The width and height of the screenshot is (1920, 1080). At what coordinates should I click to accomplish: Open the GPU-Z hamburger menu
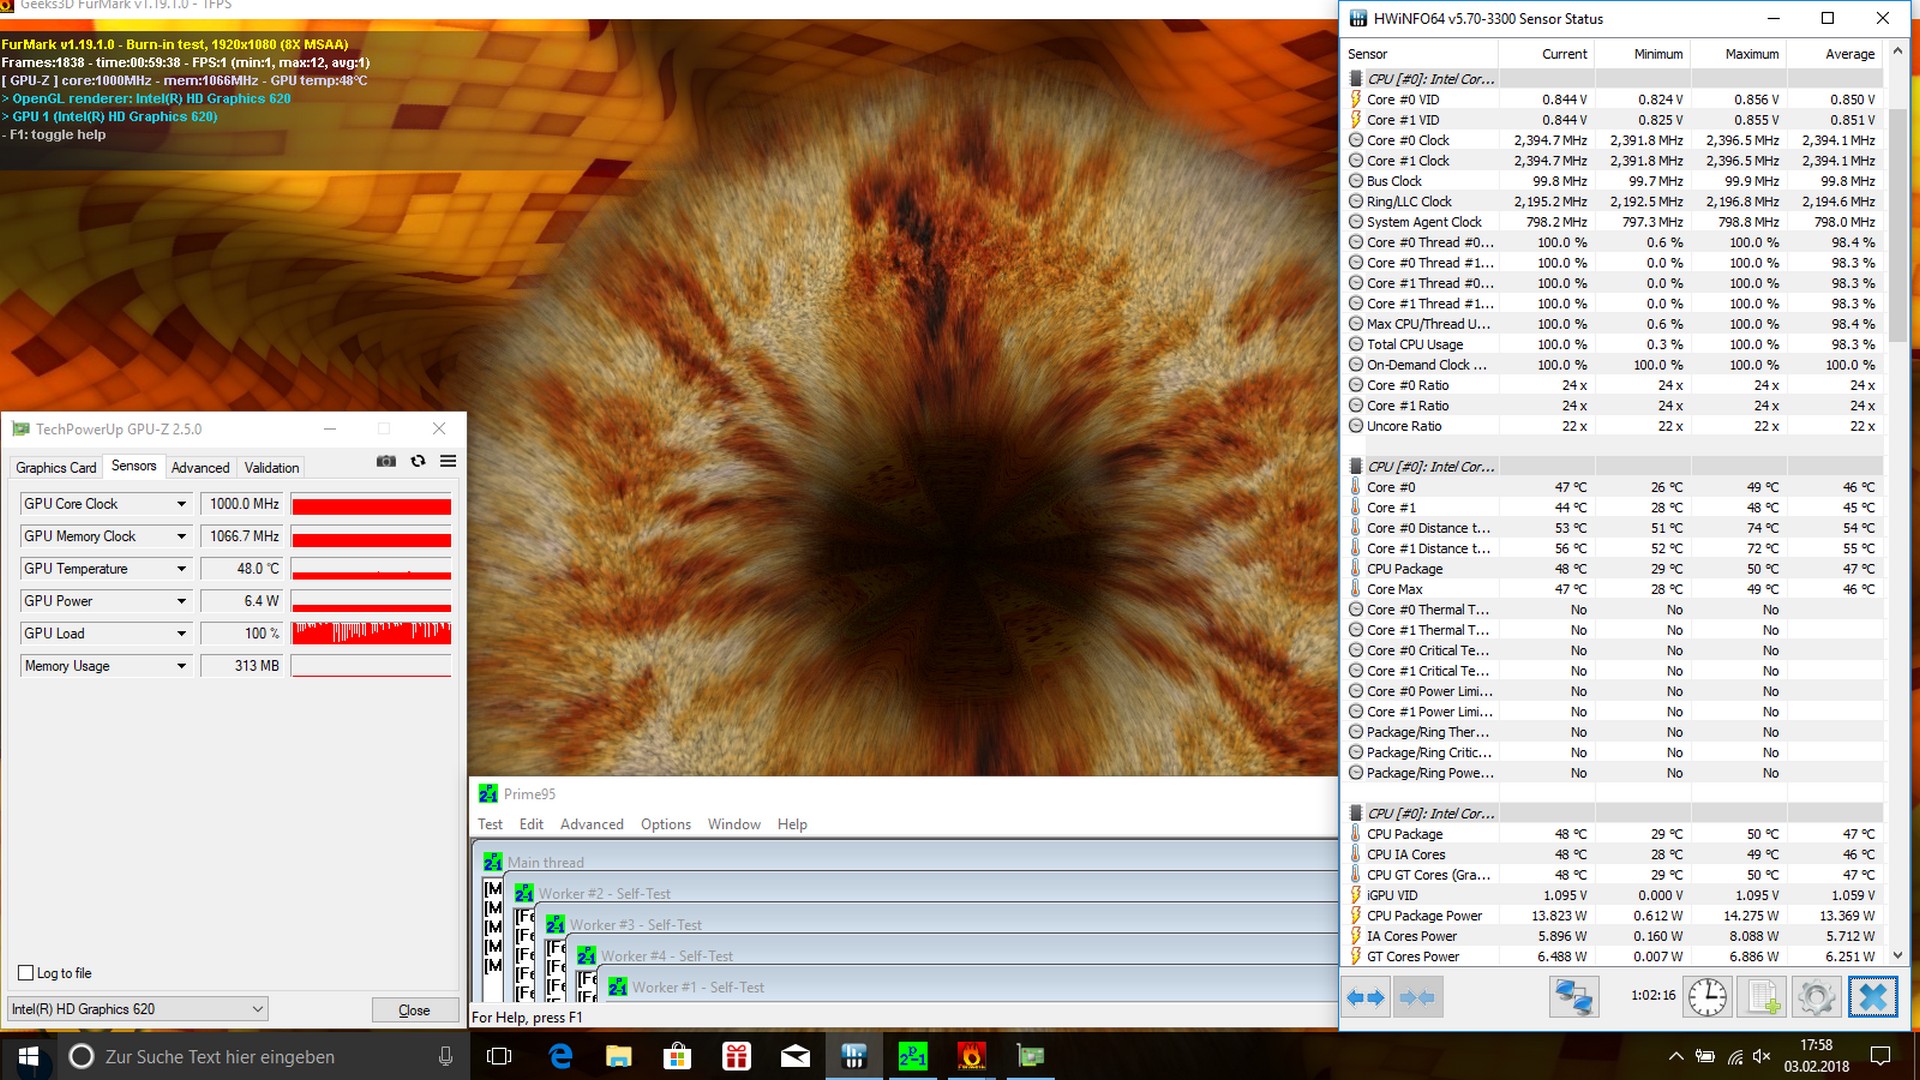(448, 461)
